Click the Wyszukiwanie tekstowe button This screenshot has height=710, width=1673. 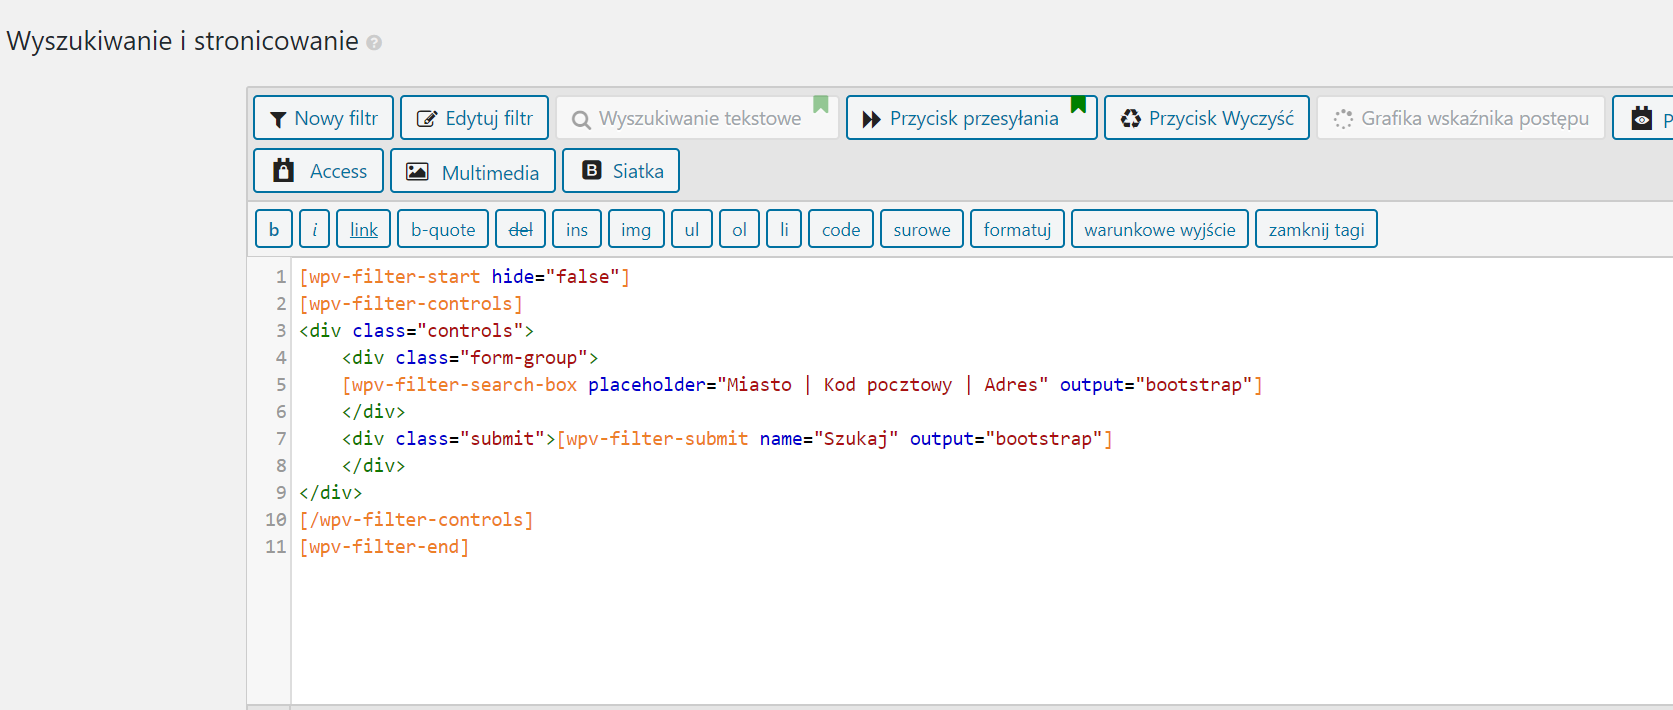tap(697, 118)
